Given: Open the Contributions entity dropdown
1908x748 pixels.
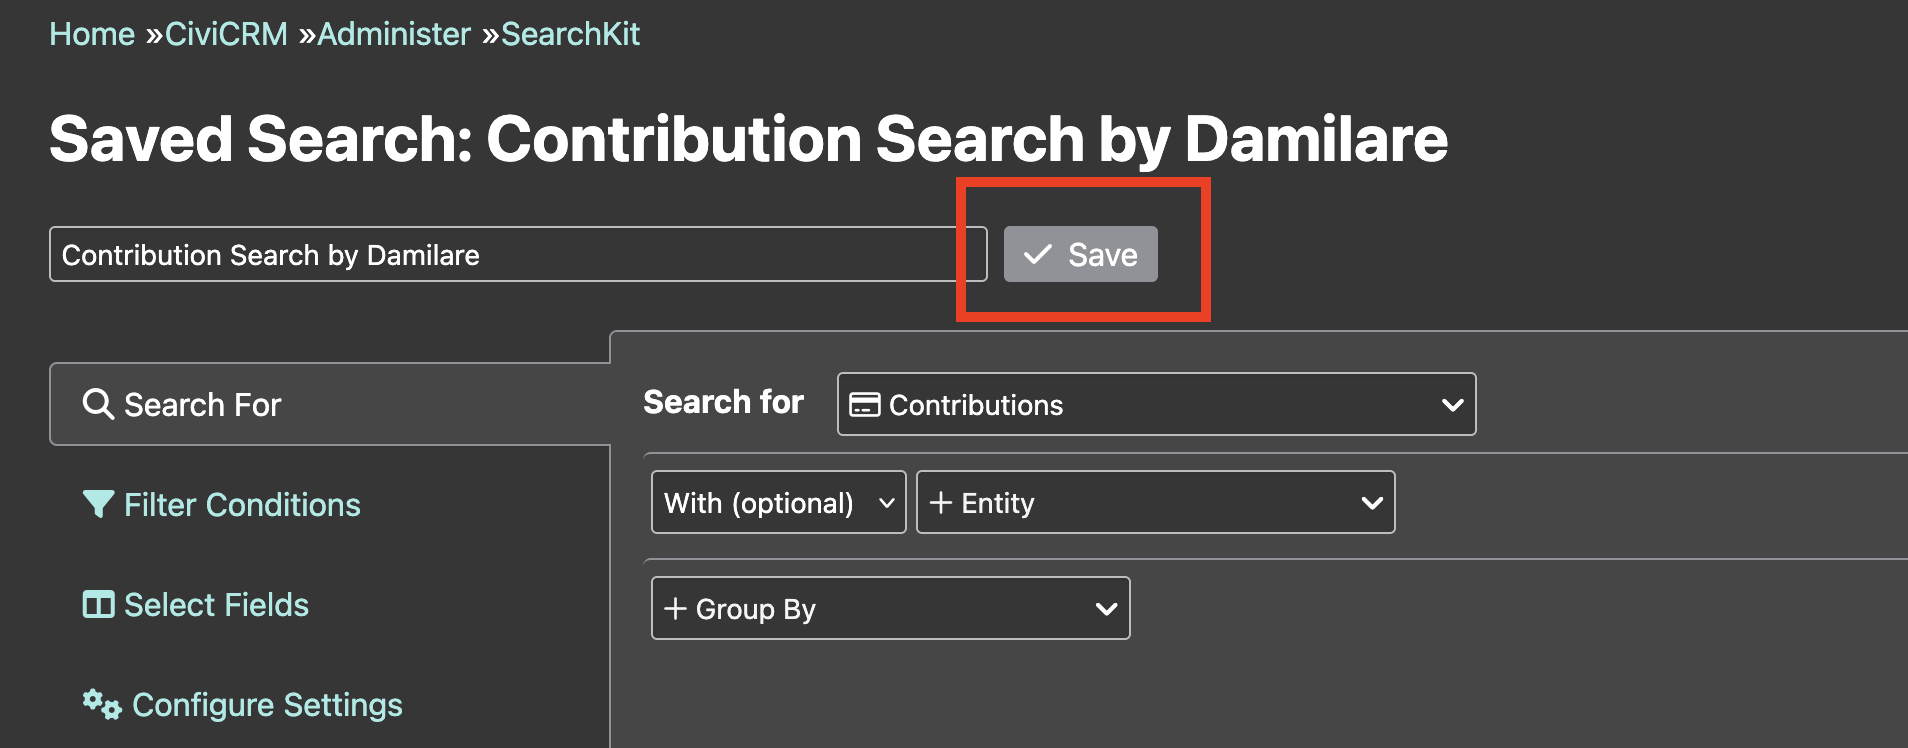Looking at the screenshot, I should [1156, 404].
